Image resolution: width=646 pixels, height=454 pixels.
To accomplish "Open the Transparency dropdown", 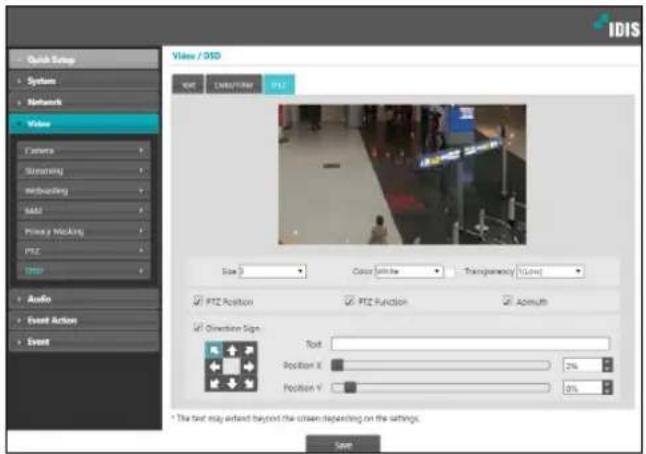I will click(x=550, y=271).
